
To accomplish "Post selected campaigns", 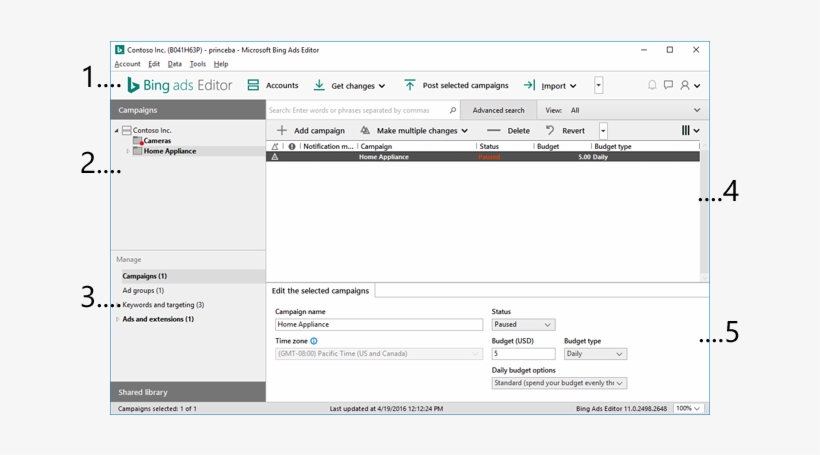I will tap(455, 85).
